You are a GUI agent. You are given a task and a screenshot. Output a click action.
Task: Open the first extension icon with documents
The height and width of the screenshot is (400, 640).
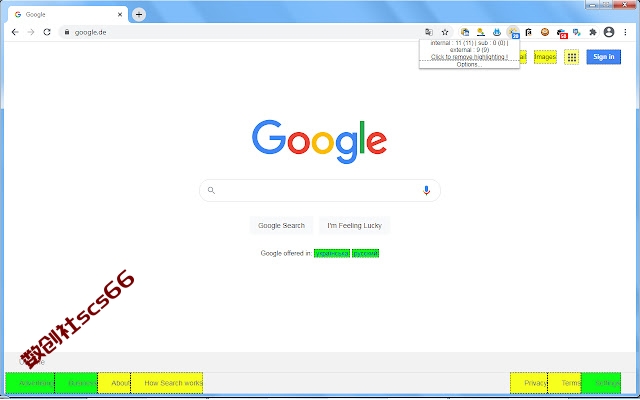(x=465, y=32)
